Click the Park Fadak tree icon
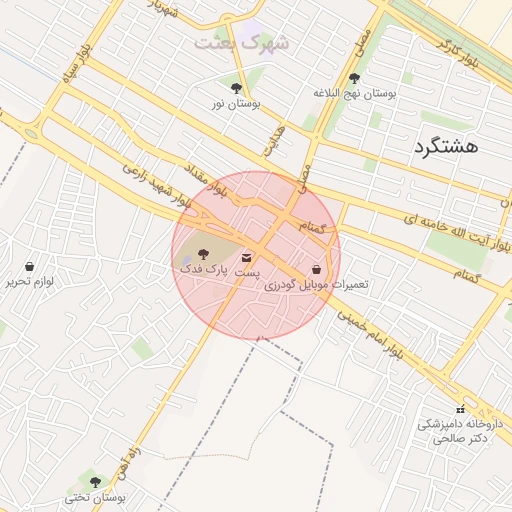 click(203, 254)
